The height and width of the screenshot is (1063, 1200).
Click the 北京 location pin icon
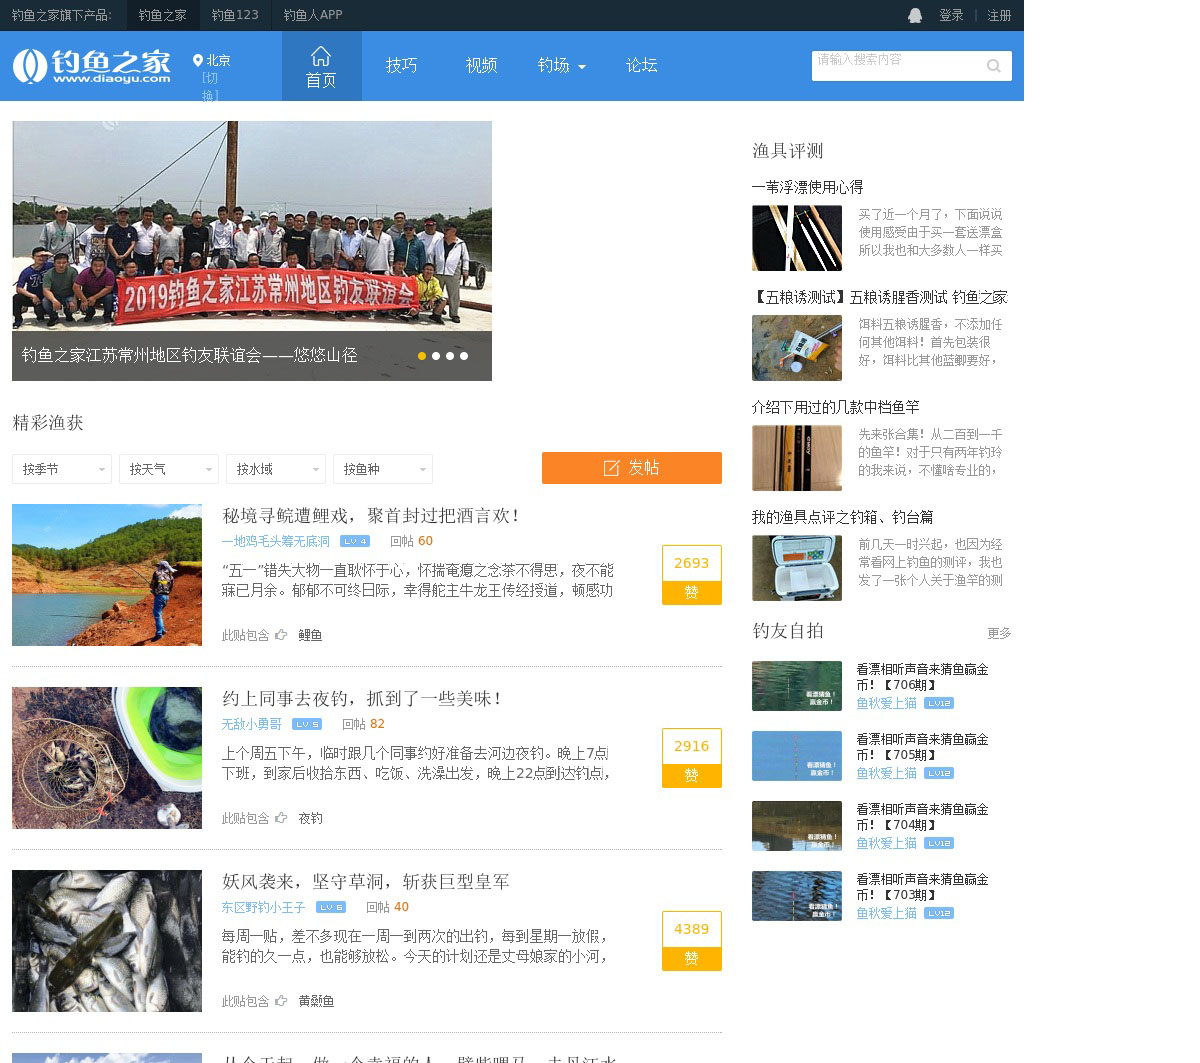(x=198, y=61)
